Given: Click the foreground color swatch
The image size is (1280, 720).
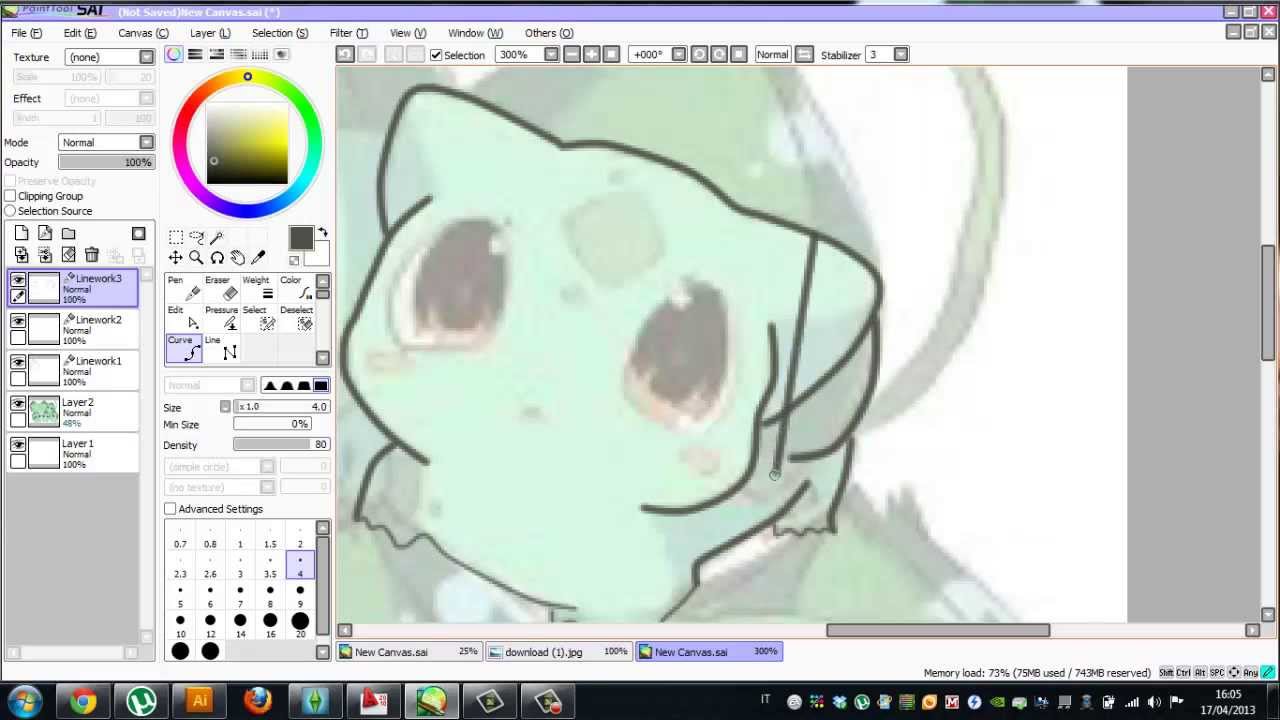Looking at the screenshot, I should click(x=301, y=238).
